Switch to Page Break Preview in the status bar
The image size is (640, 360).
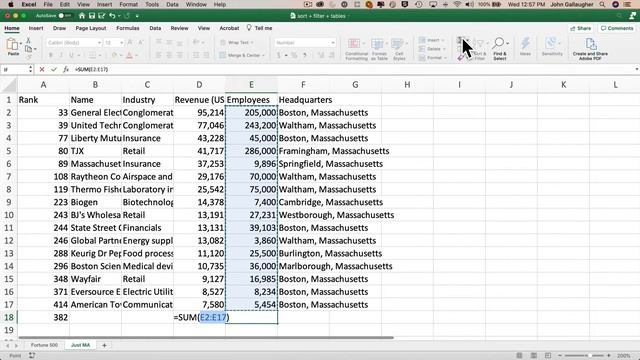click(x=548, y=356)
